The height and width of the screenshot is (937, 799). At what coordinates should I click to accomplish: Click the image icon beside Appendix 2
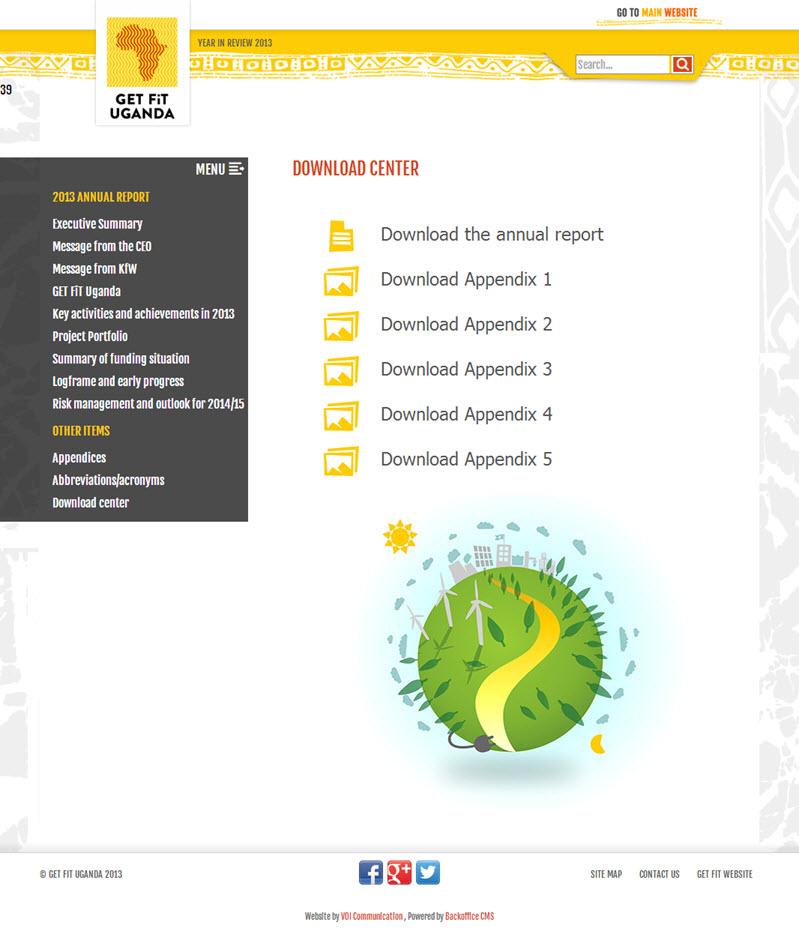(x=341, y=326)
